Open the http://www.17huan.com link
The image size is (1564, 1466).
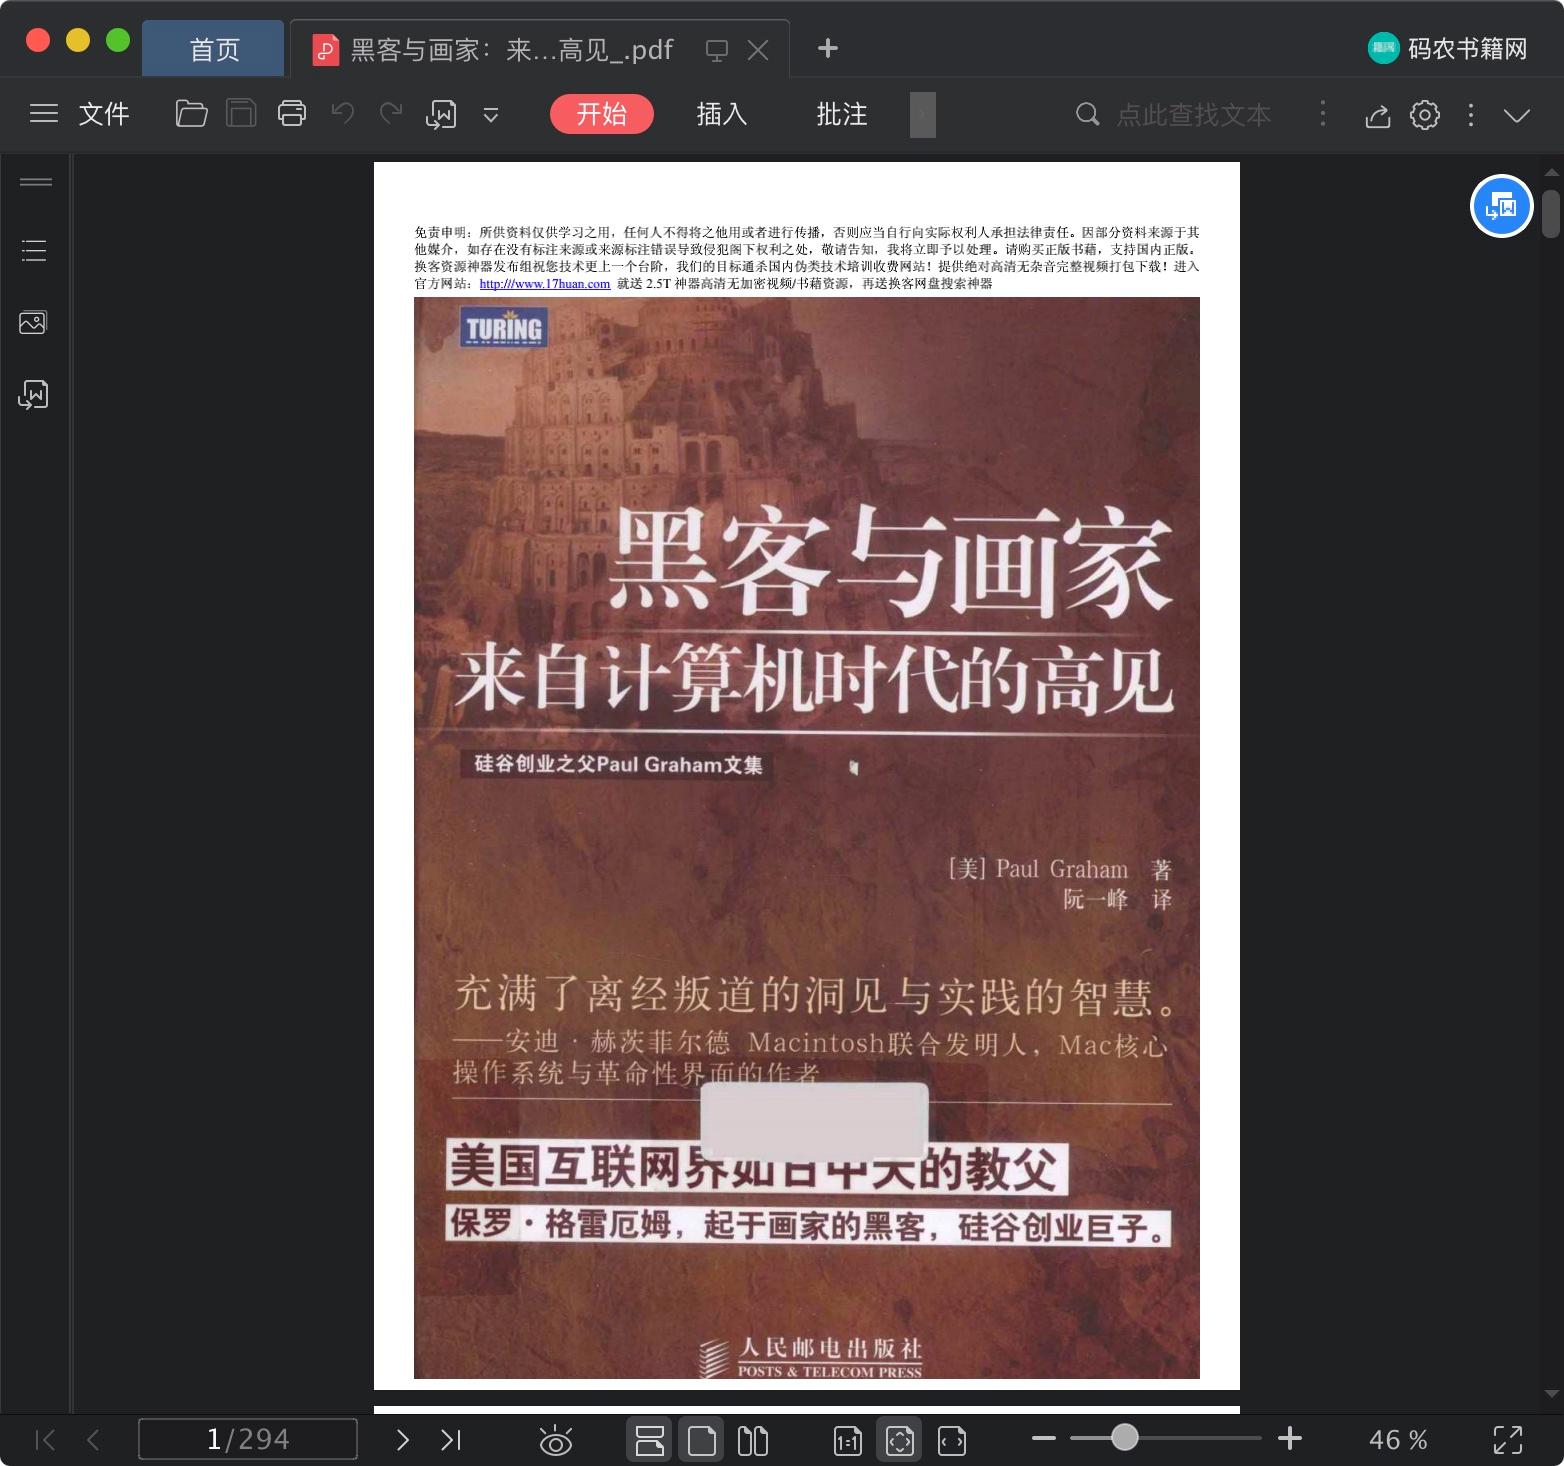tap(545, 284)
